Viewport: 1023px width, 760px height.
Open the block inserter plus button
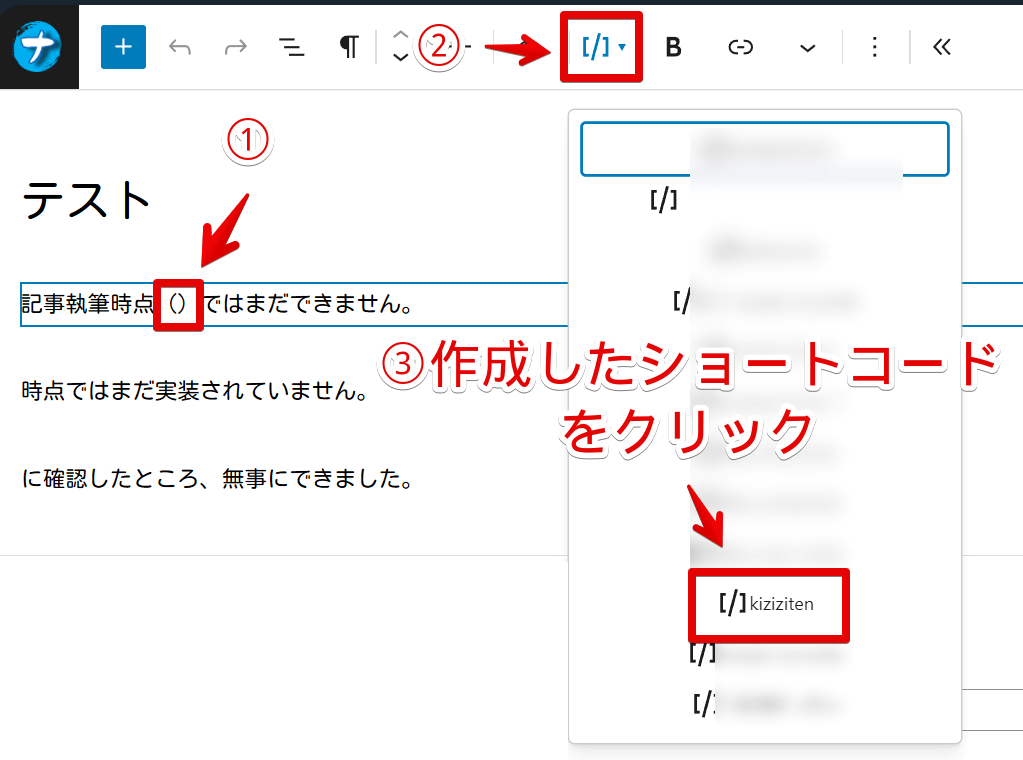(123, 47)
